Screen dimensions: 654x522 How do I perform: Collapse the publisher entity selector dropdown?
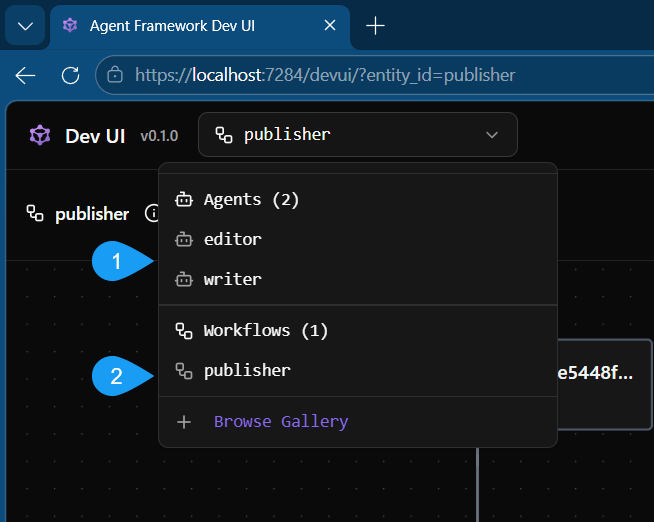tap(358, 135)
